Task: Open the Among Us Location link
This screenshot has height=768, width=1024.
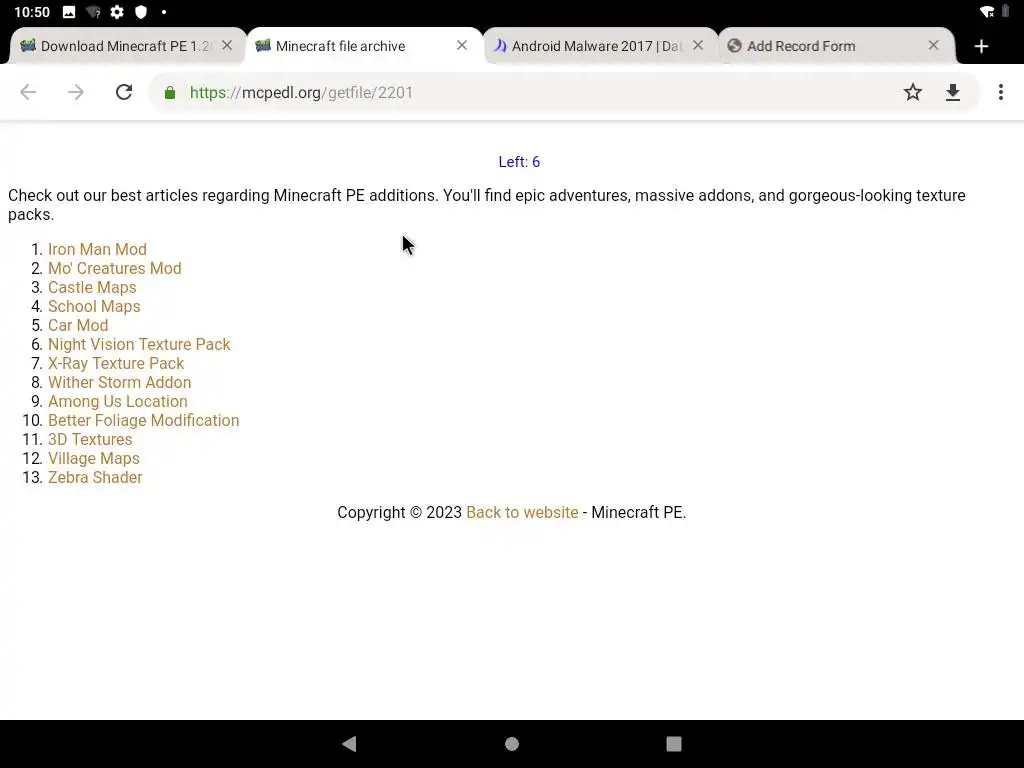Action: click(118, 401)
